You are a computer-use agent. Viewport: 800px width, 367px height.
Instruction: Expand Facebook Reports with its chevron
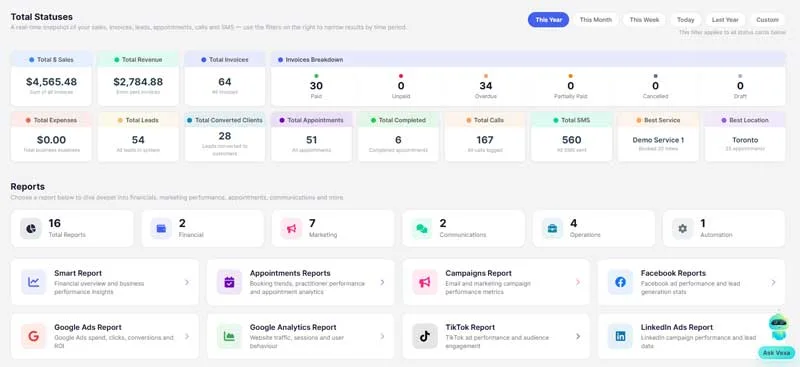point(773,282)
